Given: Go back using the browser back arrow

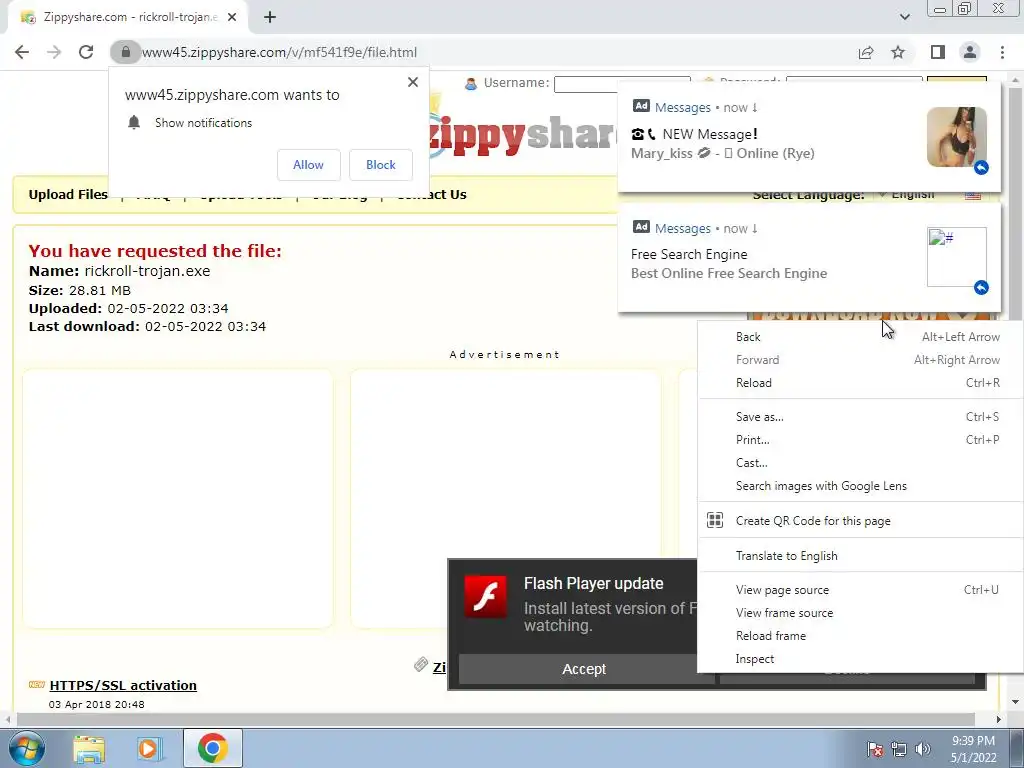Looking at the screenshot, I should pos(22,52).
